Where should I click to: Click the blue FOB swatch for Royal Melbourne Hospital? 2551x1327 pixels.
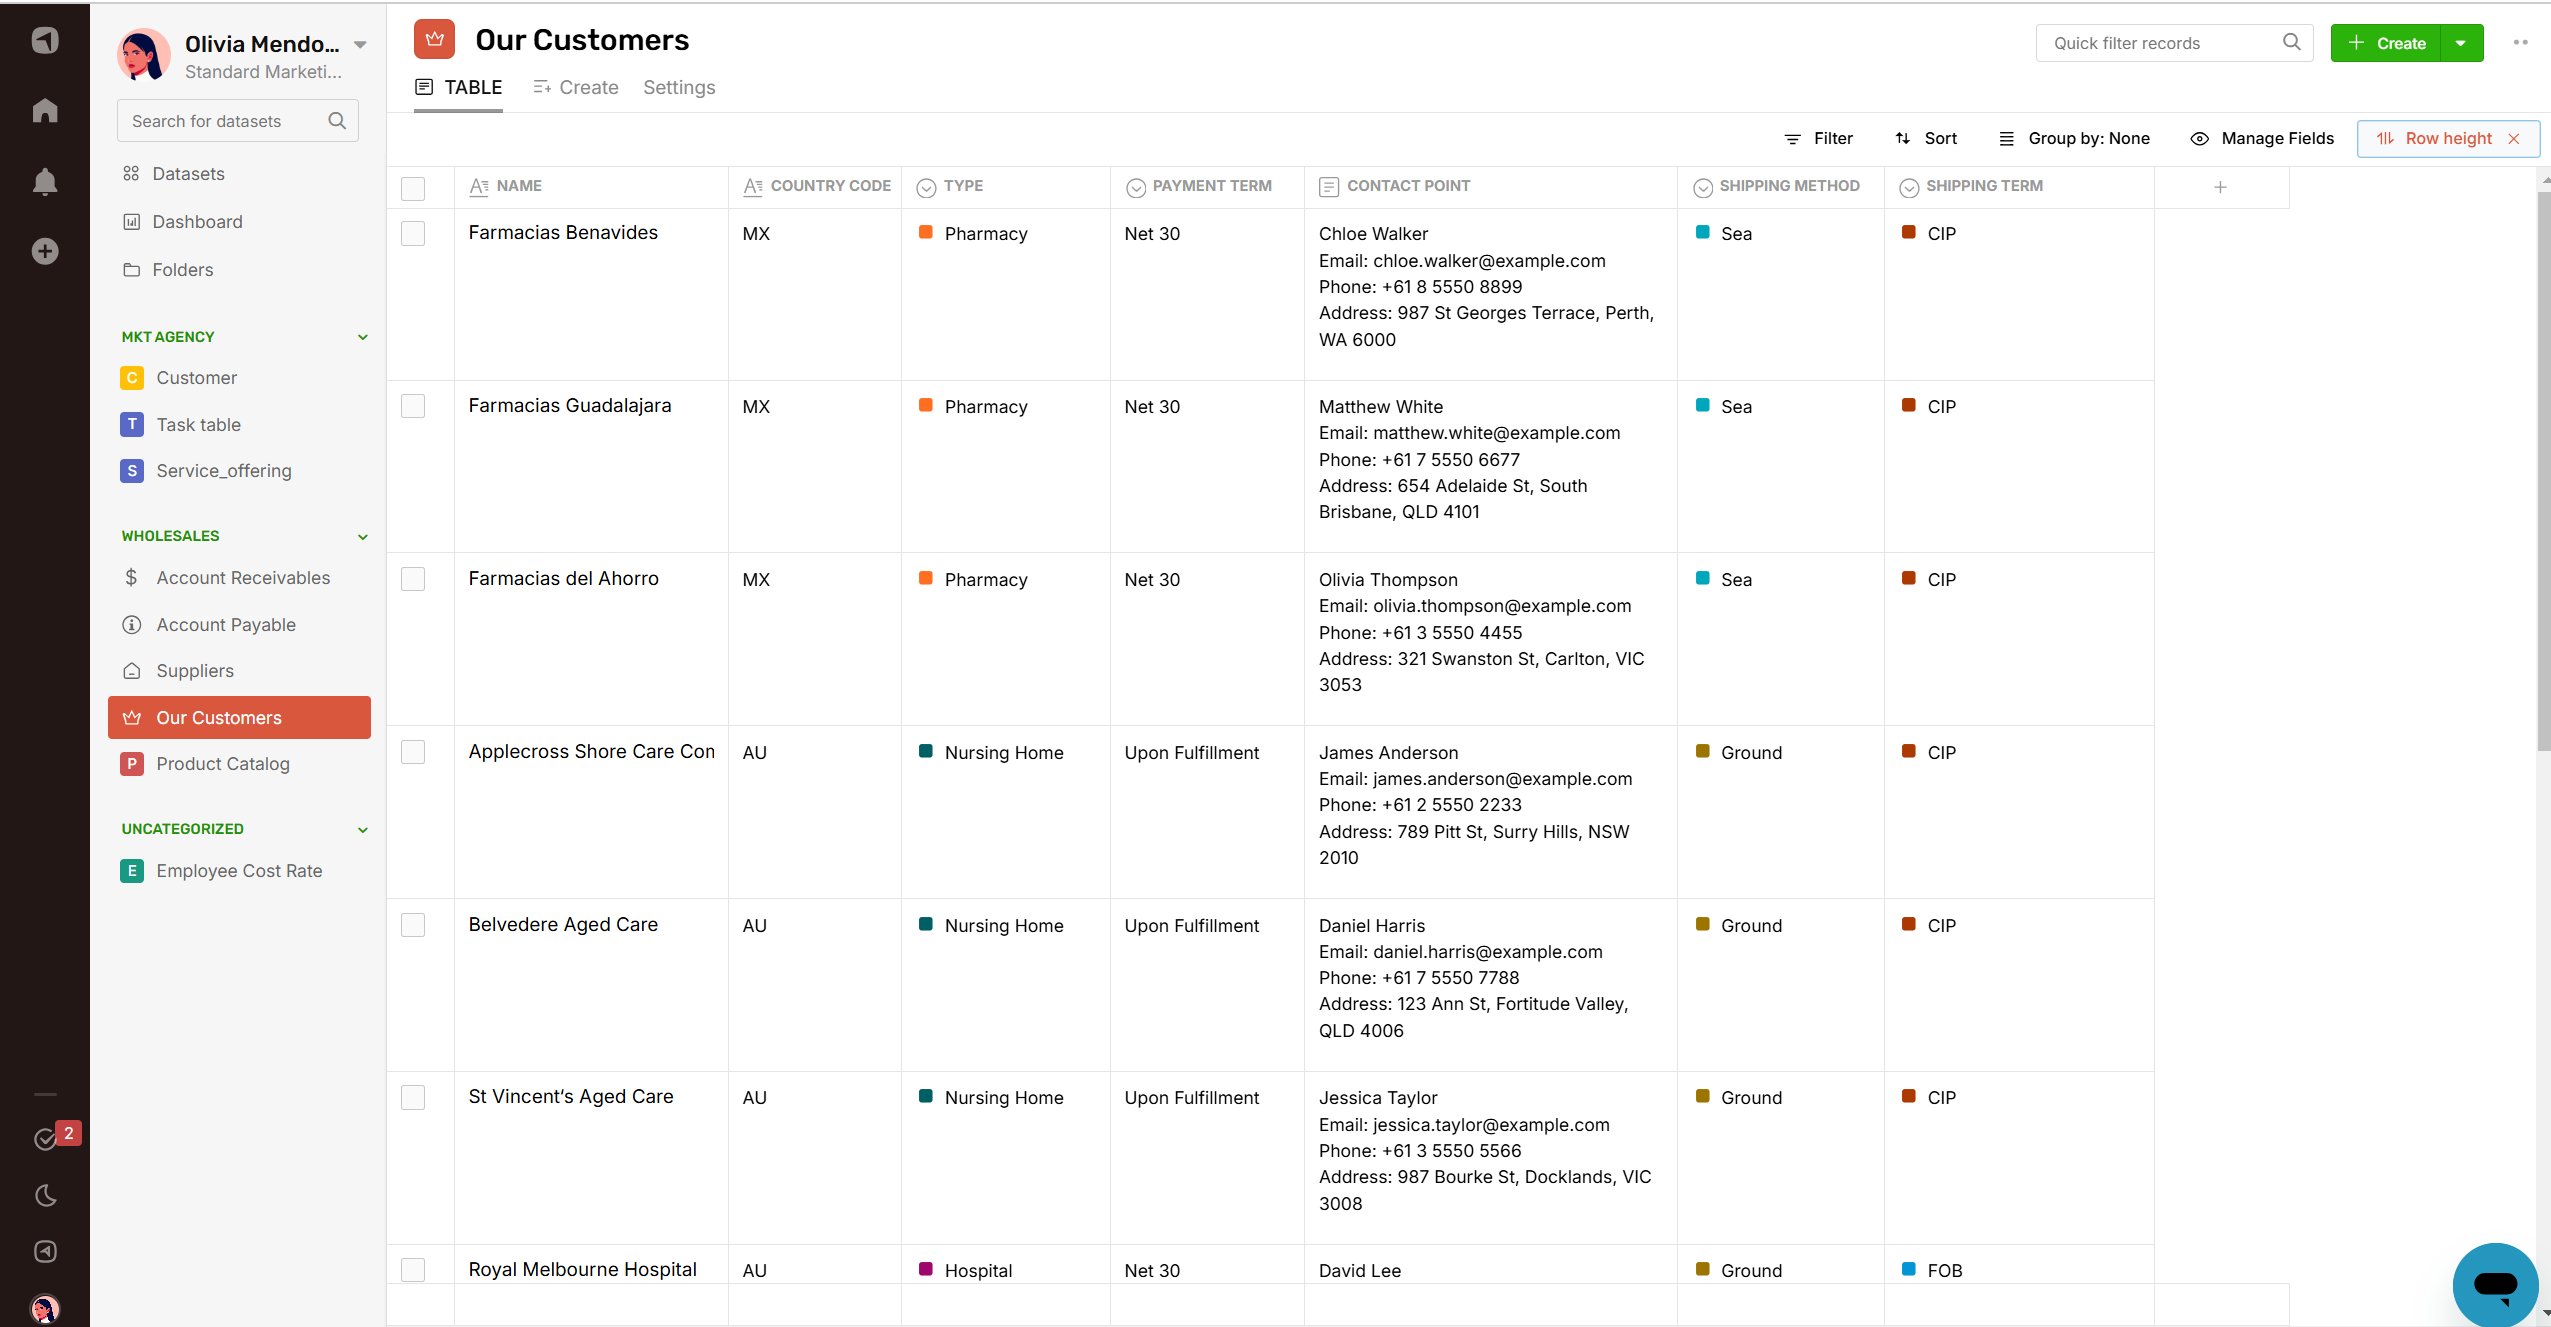pyautogui.click(x=1909, y=1269)
